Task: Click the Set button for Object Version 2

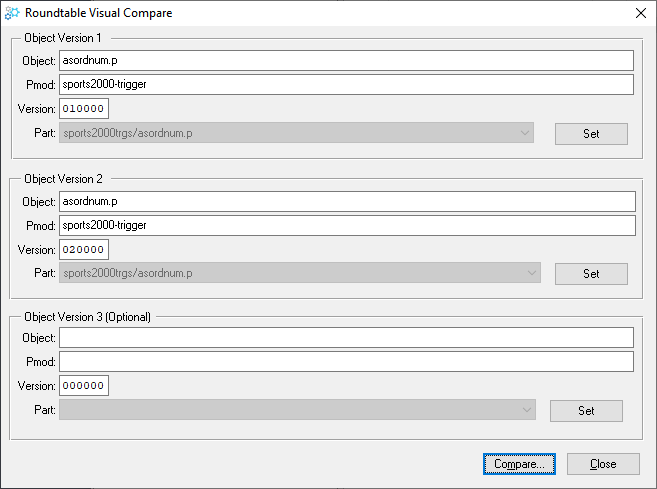Action: tap(591, 274)
